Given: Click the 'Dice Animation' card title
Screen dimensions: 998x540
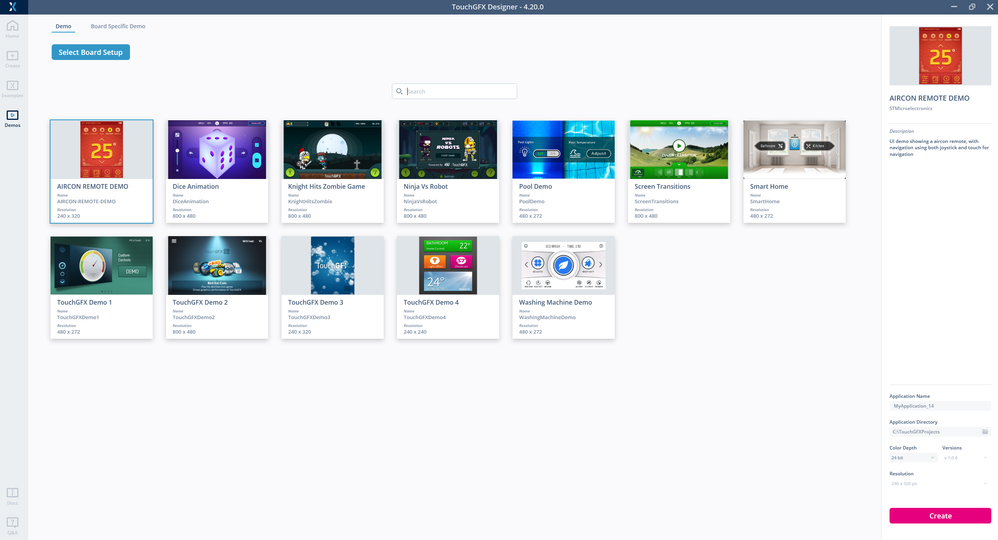Looking at the screenshot, I should pos(195,187).
